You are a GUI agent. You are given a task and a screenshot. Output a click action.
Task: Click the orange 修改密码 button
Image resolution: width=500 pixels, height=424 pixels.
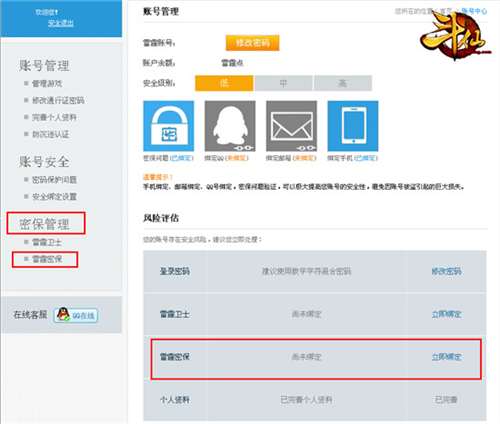pos(253,43)
